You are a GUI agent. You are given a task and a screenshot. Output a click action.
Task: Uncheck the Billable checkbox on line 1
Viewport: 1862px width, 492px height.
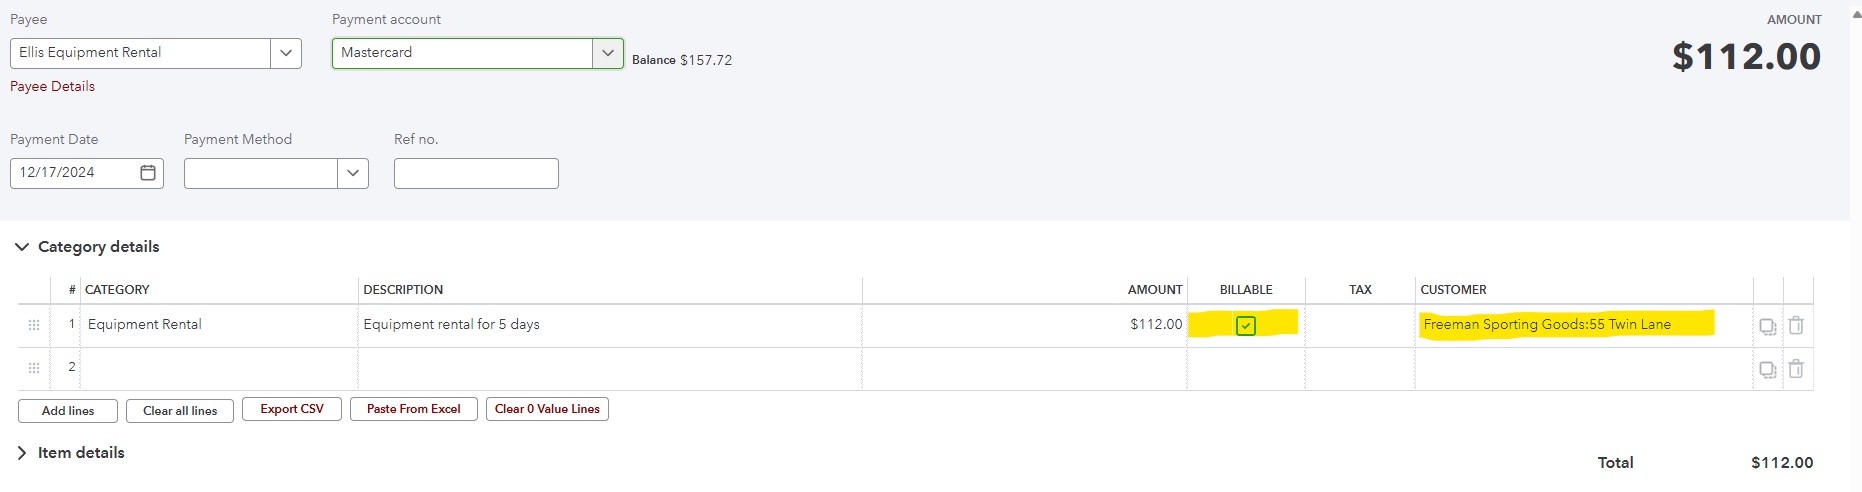point(1246,325)
